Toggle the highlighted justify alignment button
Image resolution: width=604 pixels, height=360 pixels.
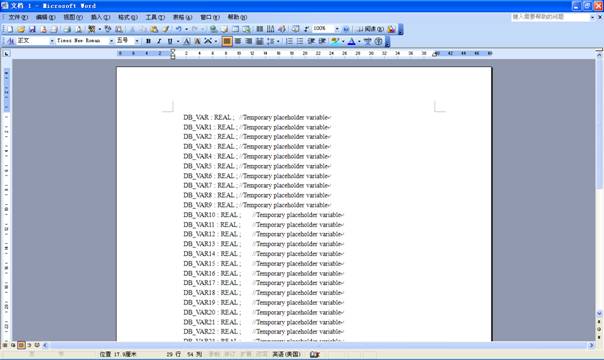tap(227, 41)
